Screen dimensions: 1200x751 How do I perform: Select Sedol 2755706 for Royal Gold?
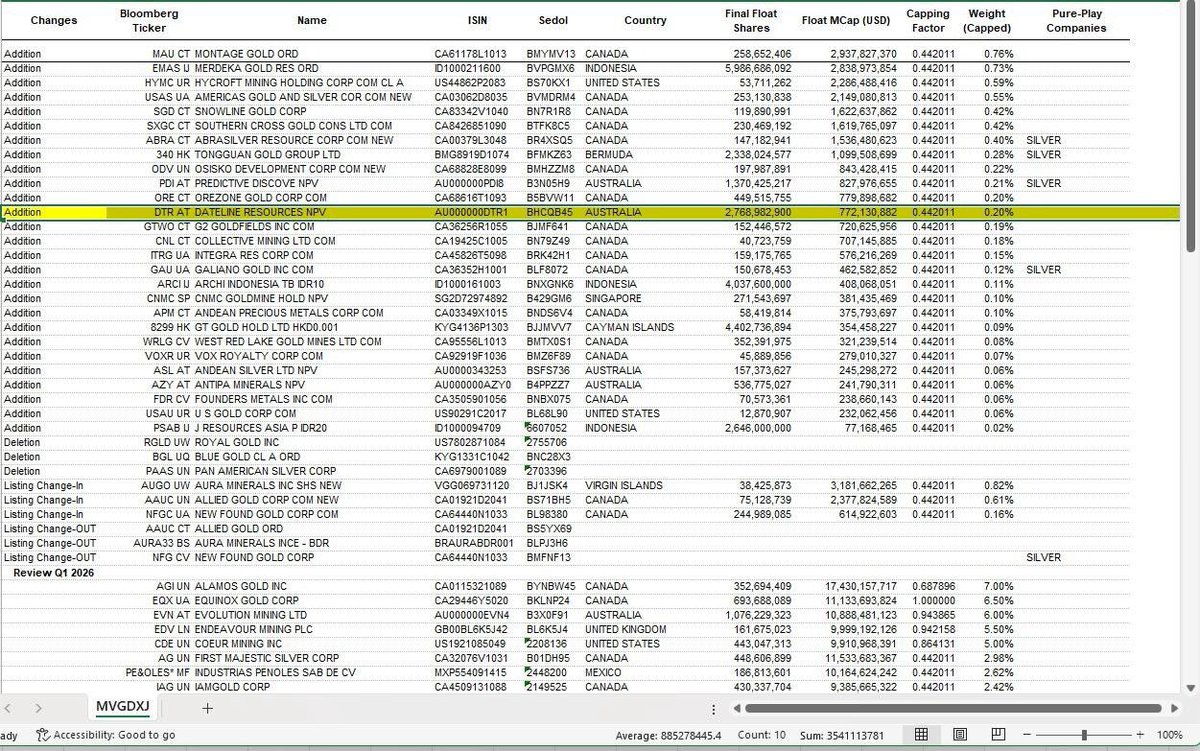(x=547, y=442)
